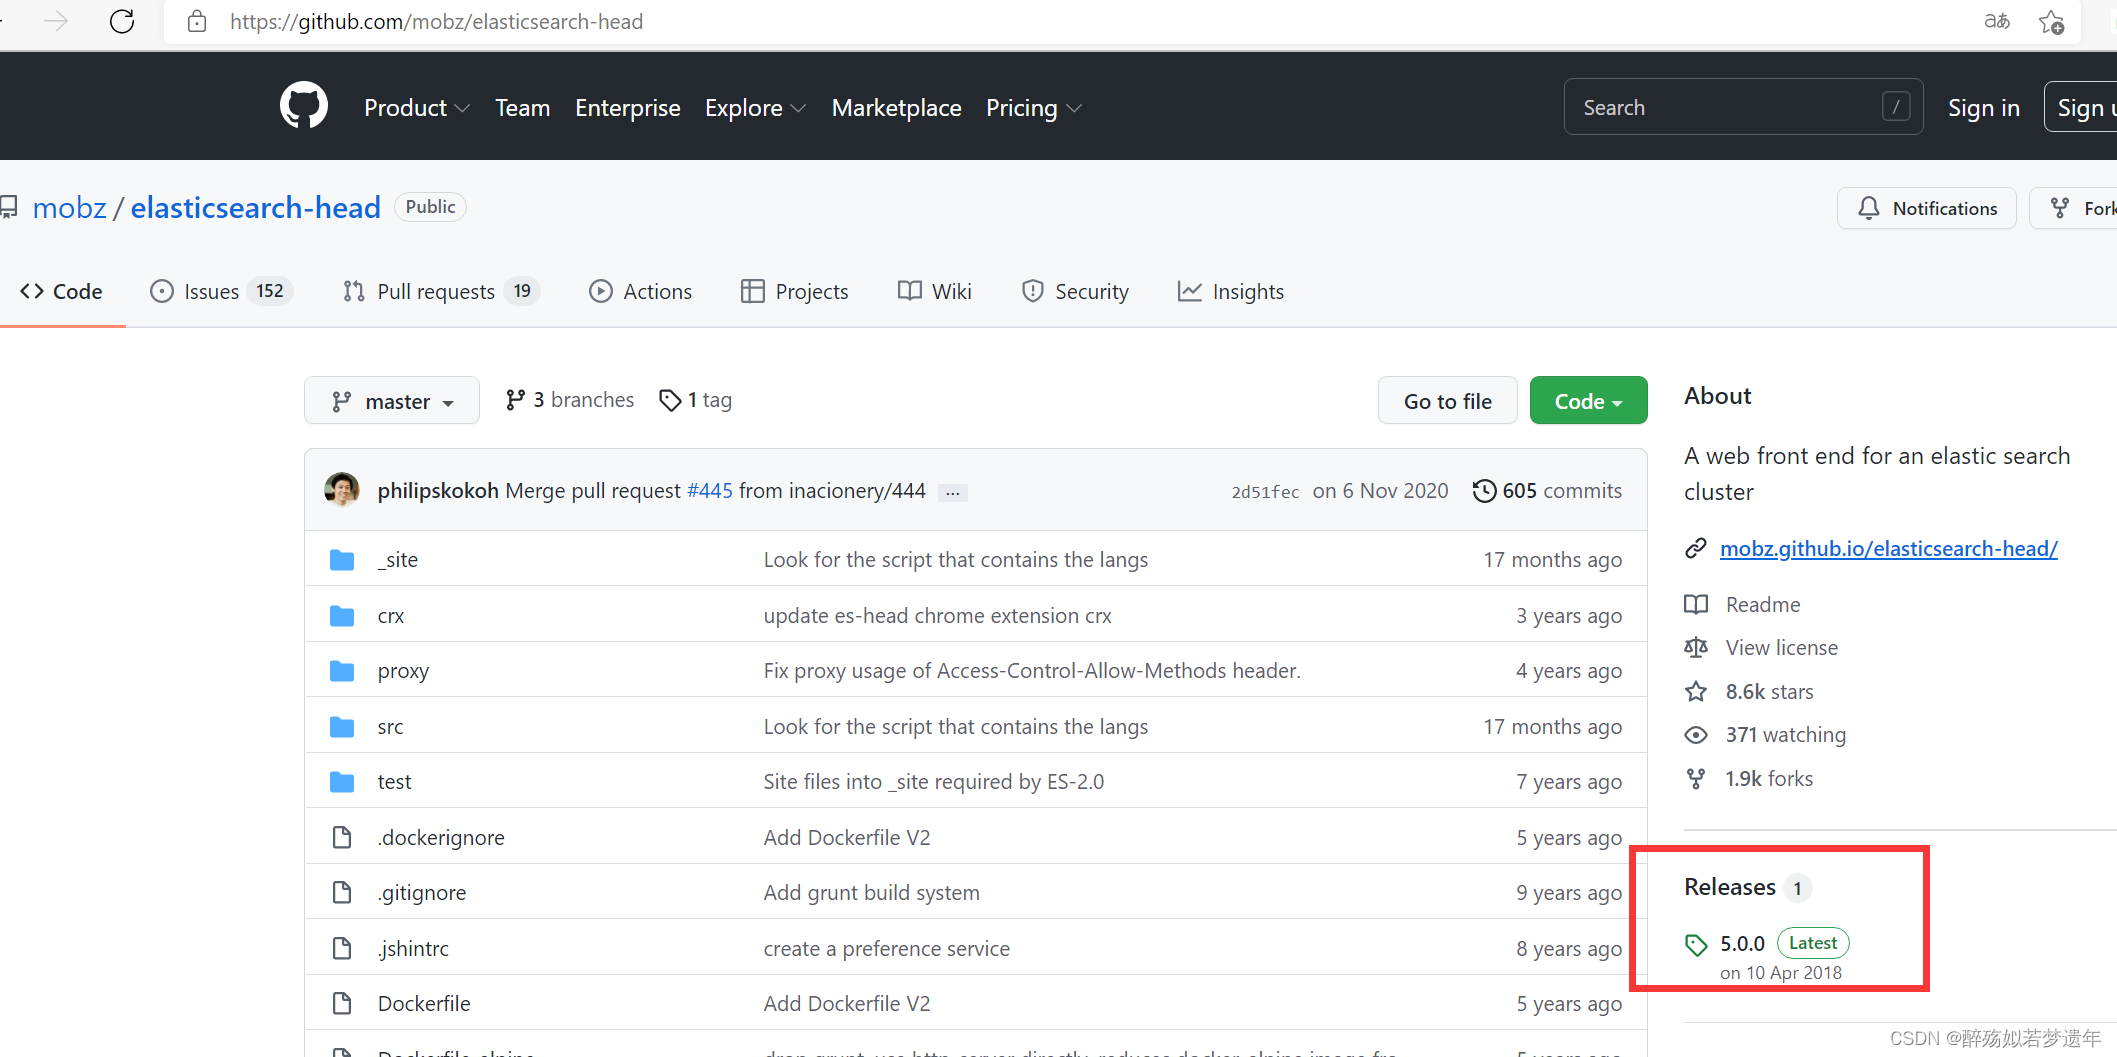Click the src folder icon
The width and height of the screenshot is (2117, 1057).
pos(342,727)
